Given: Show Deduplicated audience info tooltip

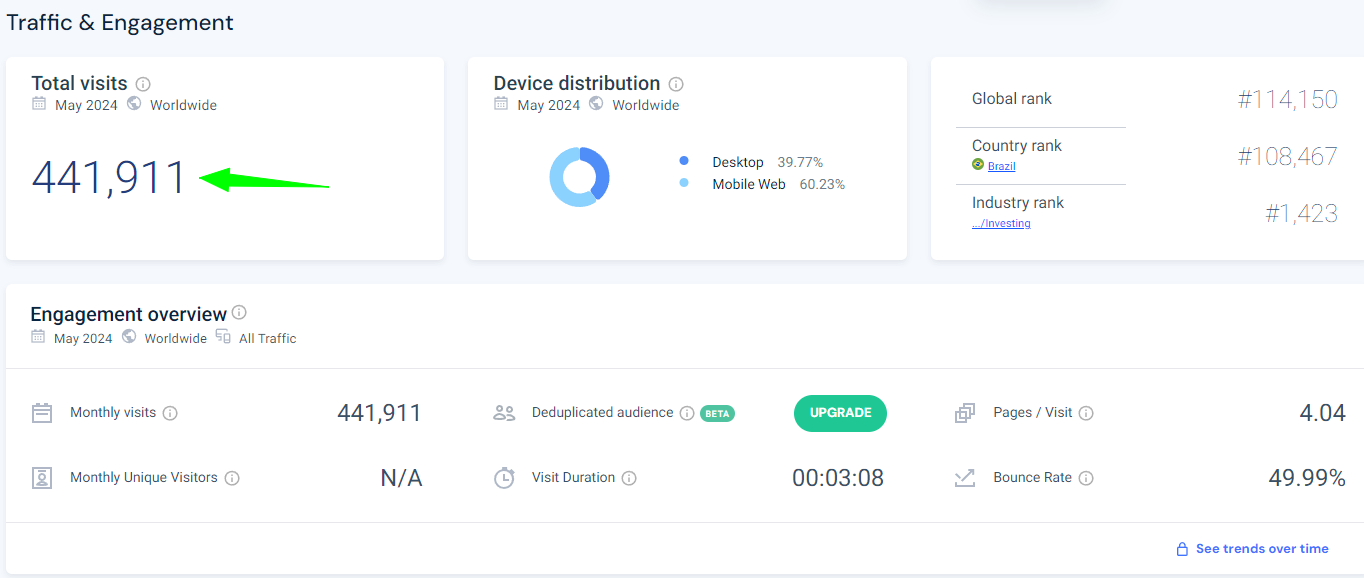Looking at the screenshot, I should 687,413.
